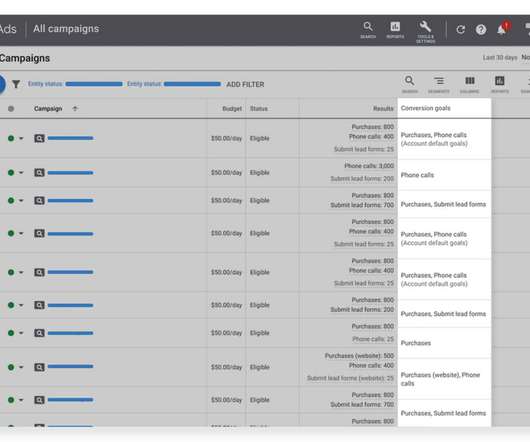Viewport: 530px width, 442px height.
Task: Open the Search icon in top header
Action: tap(368, 30)
